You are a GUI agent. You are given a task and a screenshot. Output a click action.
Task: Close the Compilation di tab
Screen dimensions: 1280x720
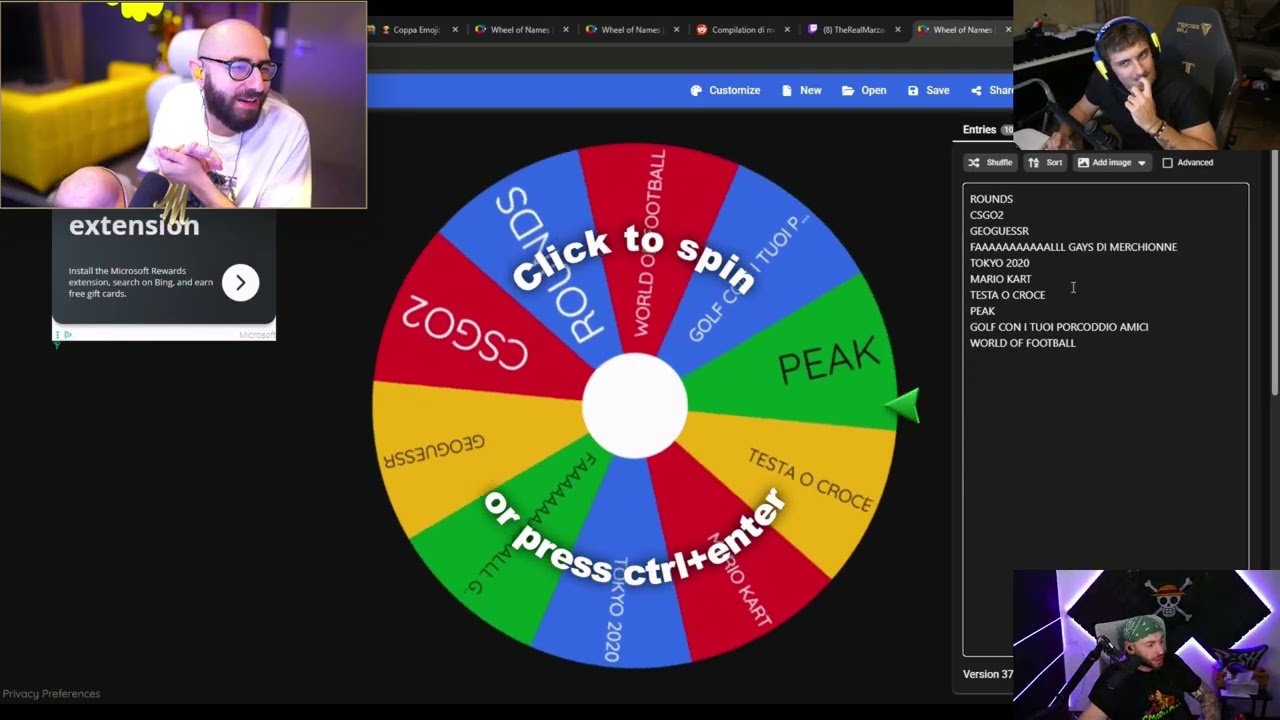click(787, 30)
